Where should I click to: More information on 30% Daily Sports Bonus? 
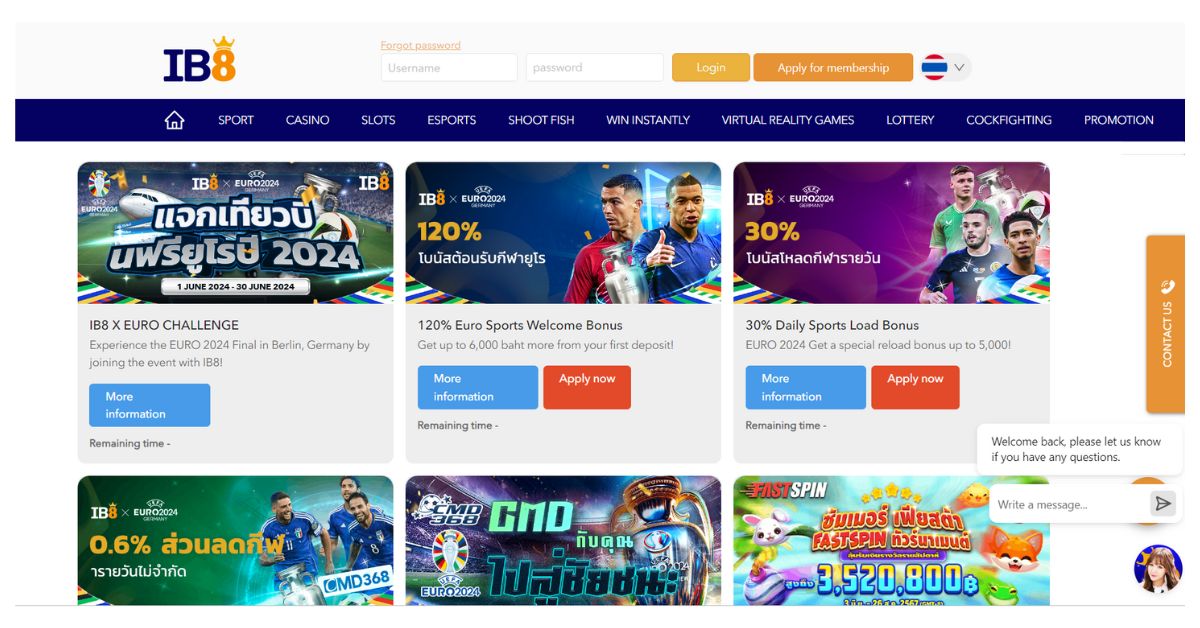tap(806, 387)
